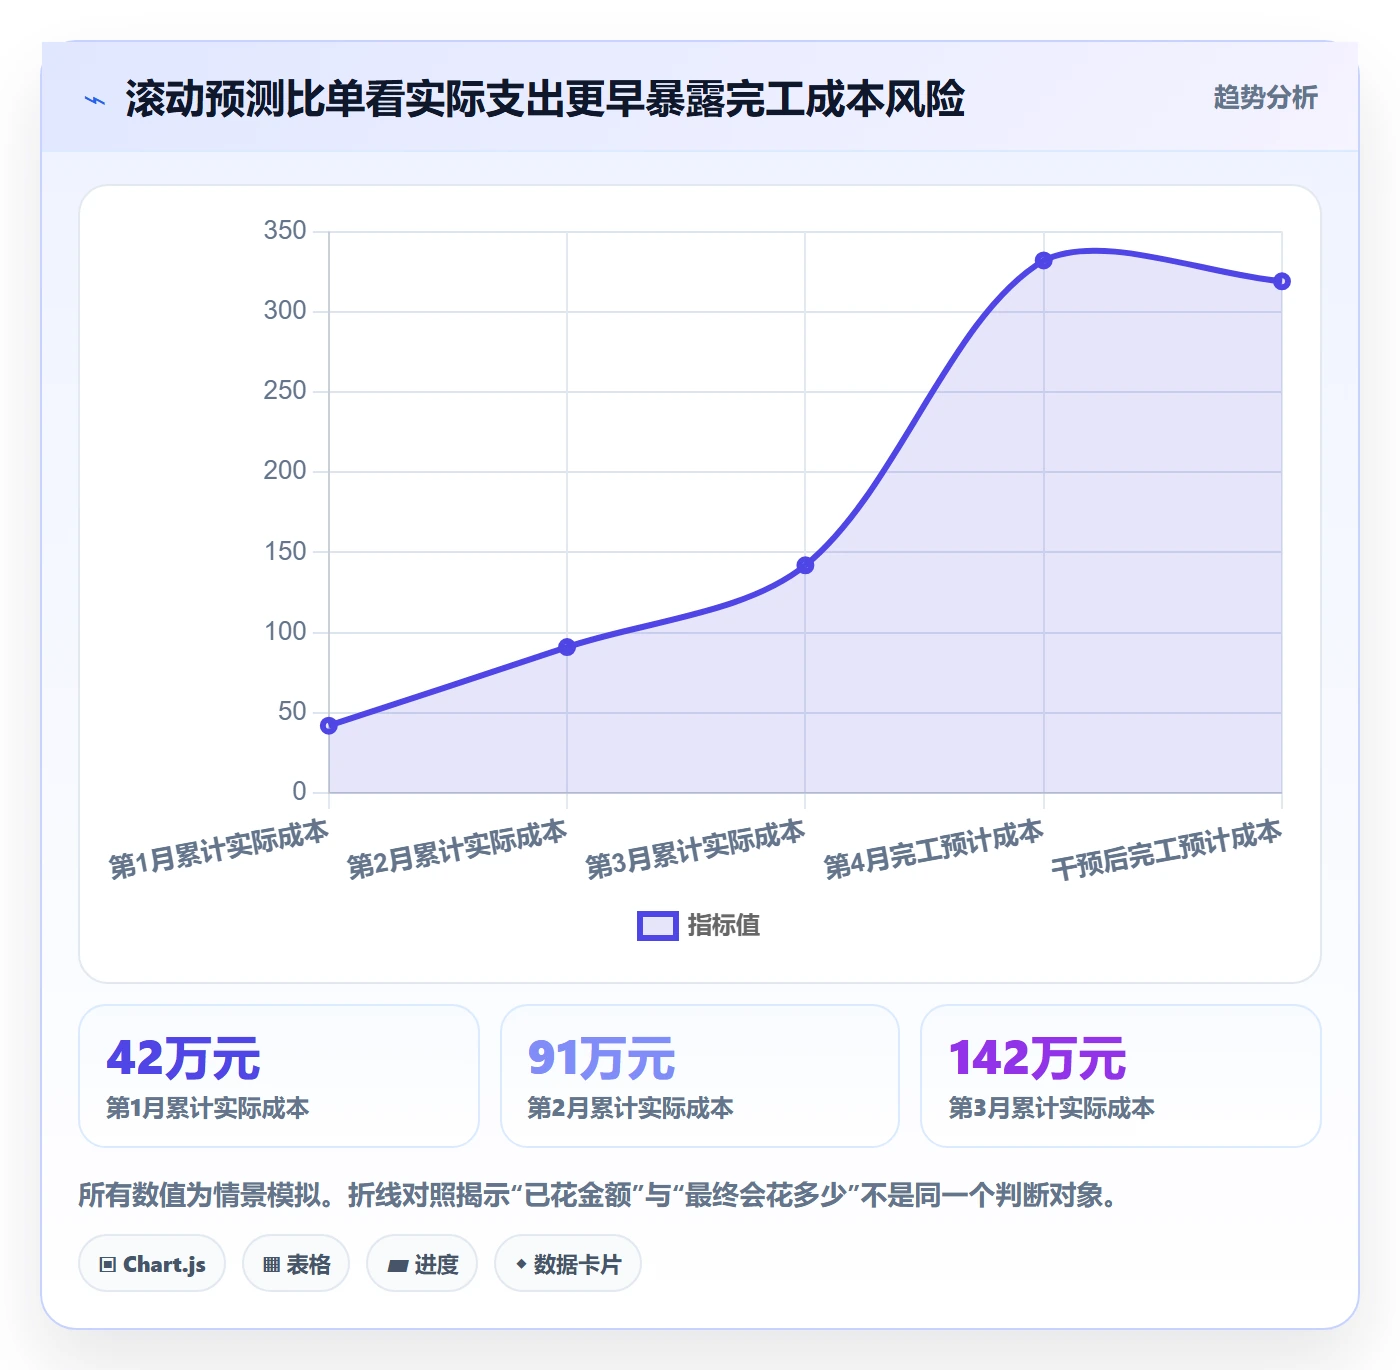Click the 数据卡片 tag chip

(x=568, y=1264)
